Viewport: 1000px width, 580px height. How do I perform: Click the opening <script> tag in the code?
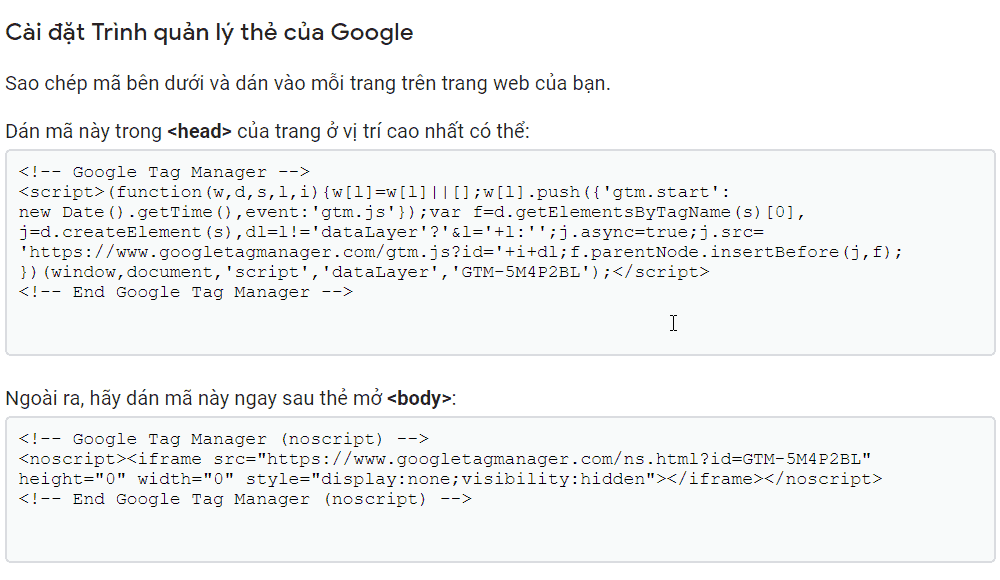click(x=60, y=192)
